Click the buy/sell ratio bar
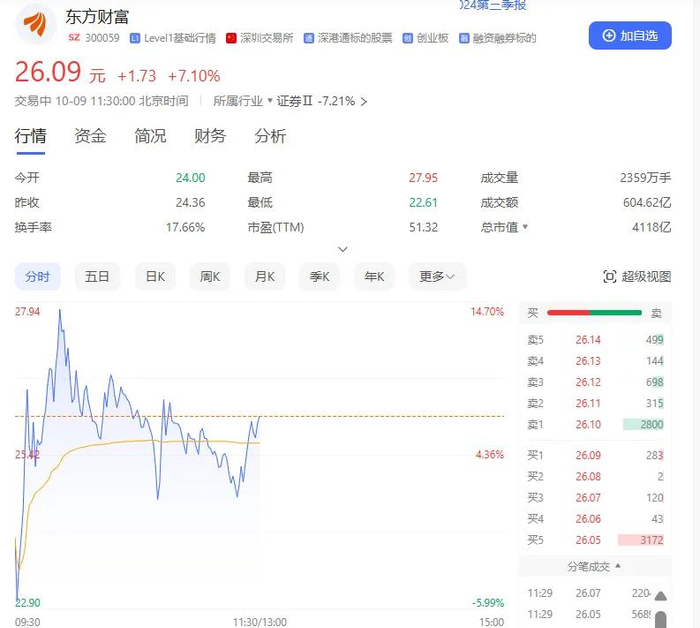700x628 pixels. pyautogui.click(x=594, y=312)
